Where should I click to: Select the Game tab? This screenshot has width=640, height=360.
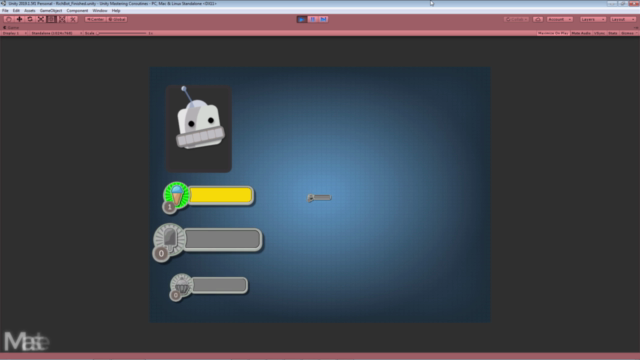click(x=11, y=27)
